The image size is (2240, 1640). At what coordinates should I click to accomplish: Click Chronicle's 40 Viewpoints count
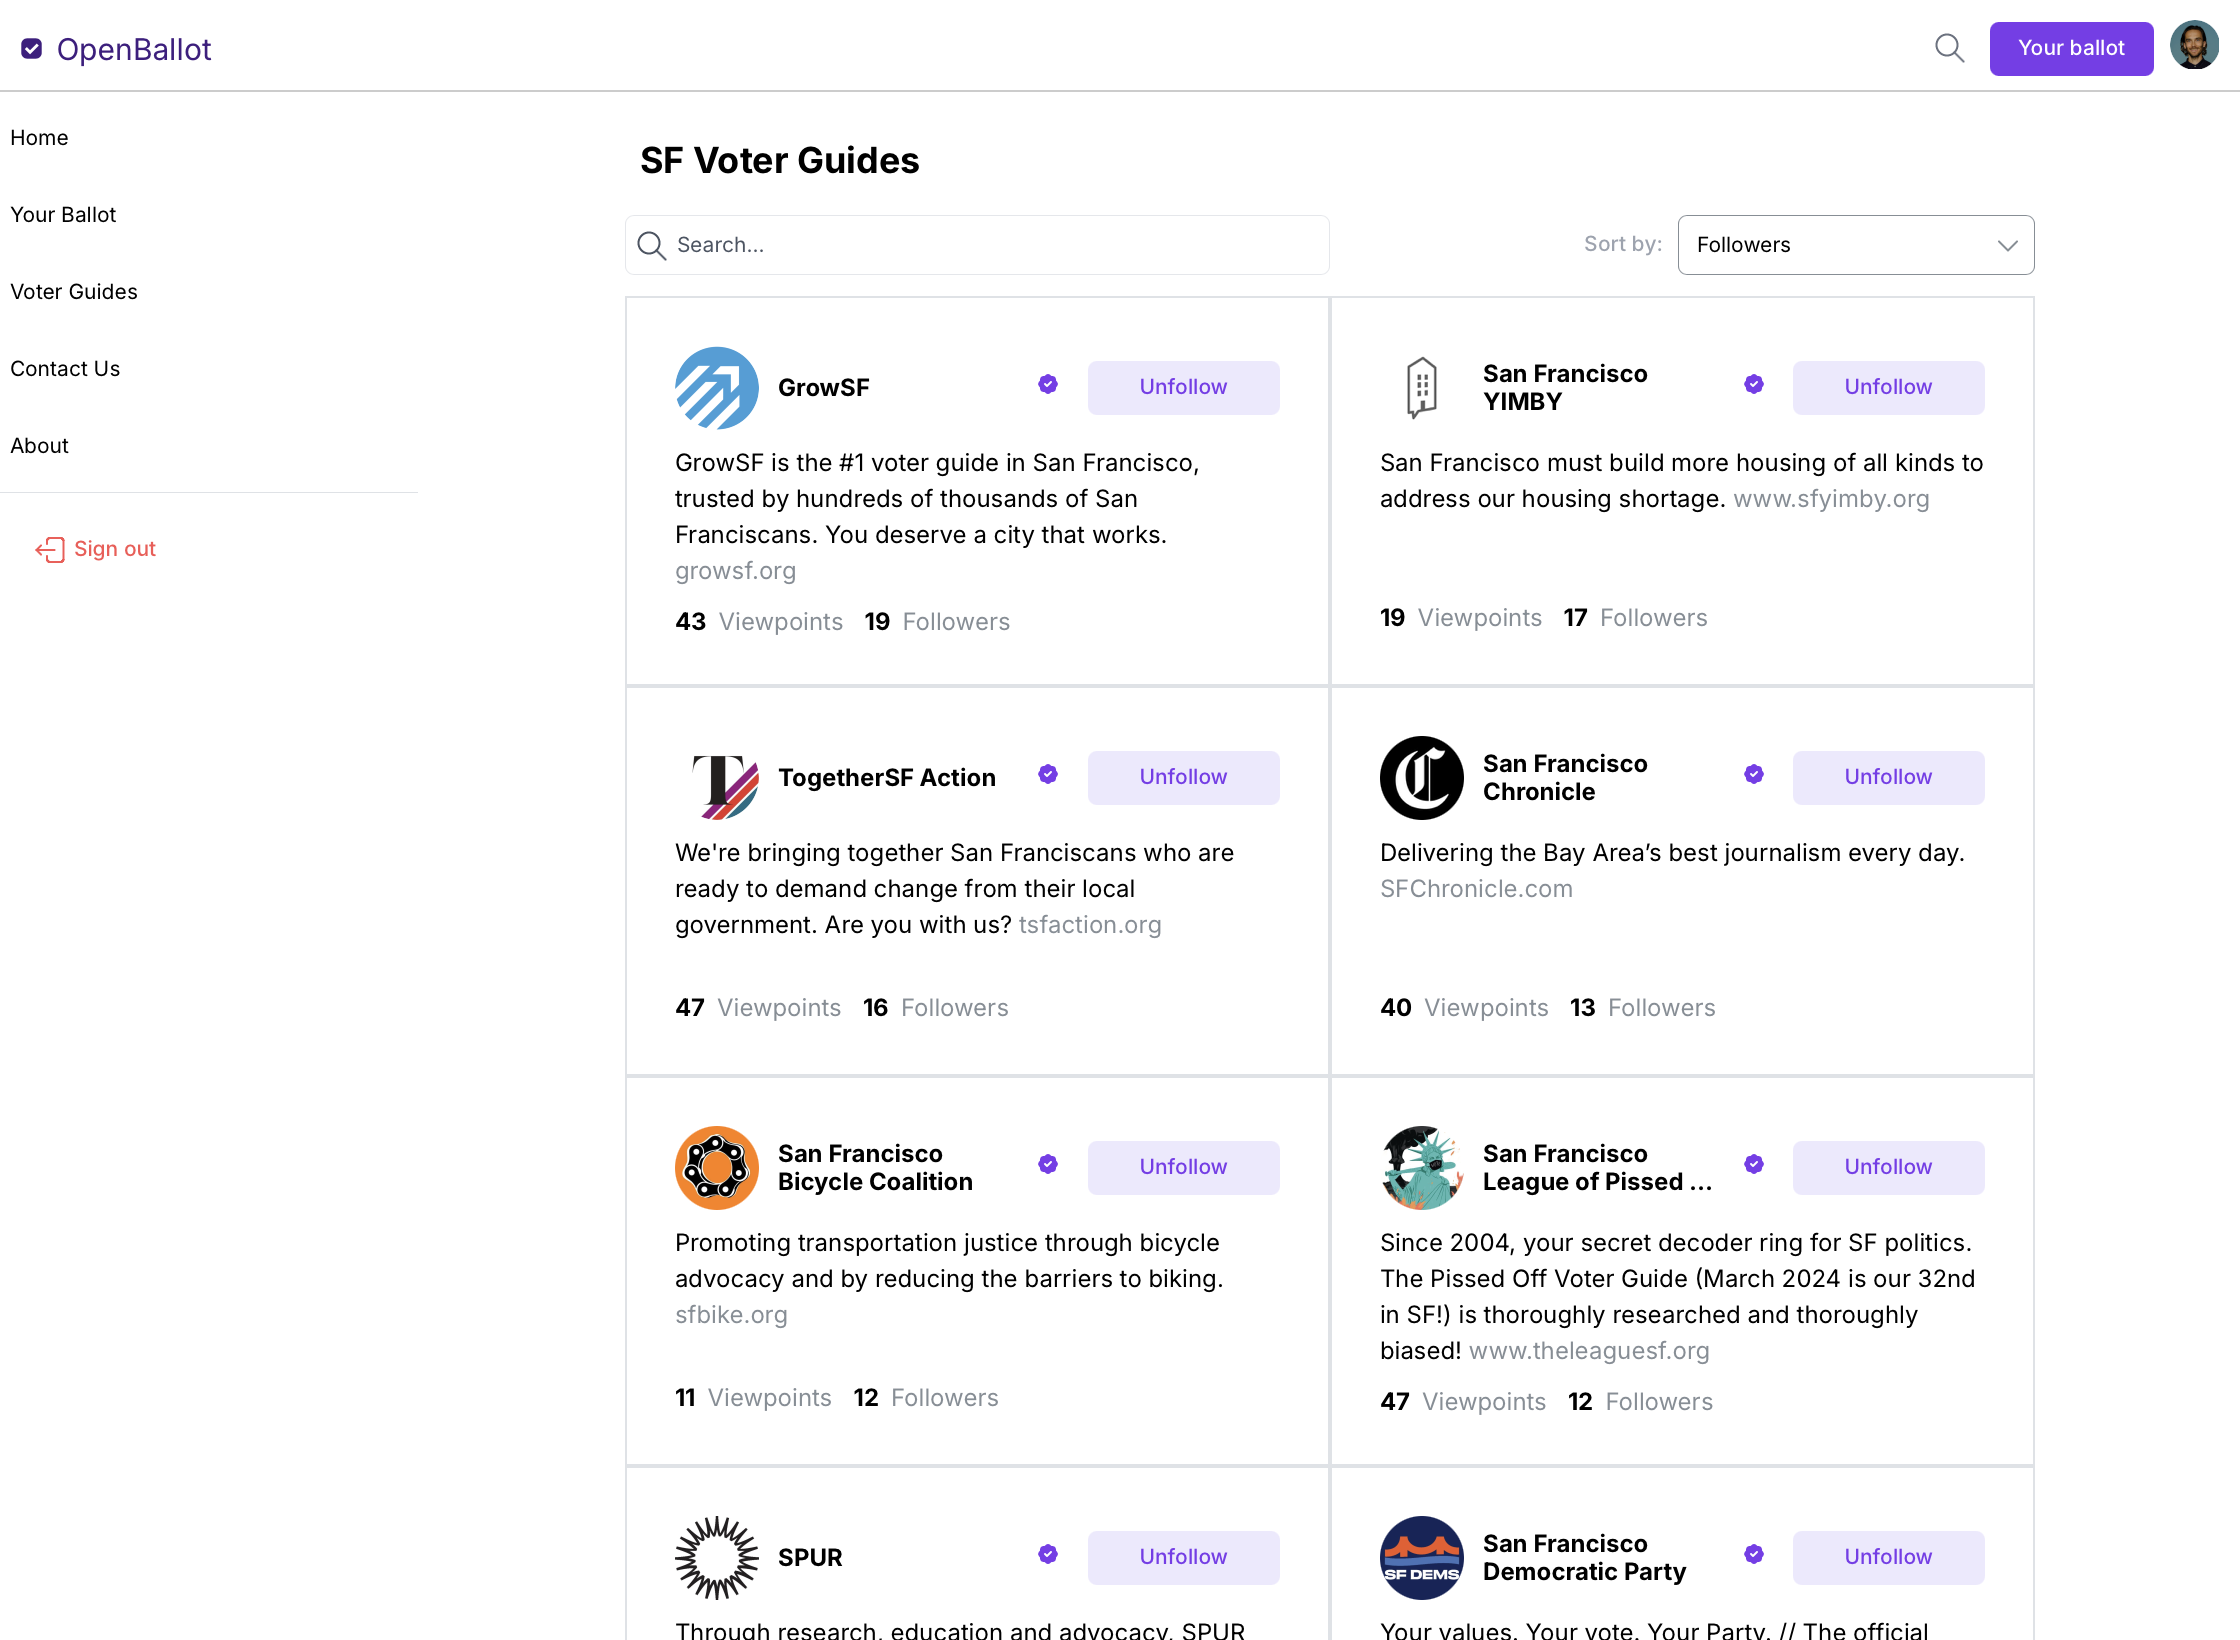pos(1464,1008)
